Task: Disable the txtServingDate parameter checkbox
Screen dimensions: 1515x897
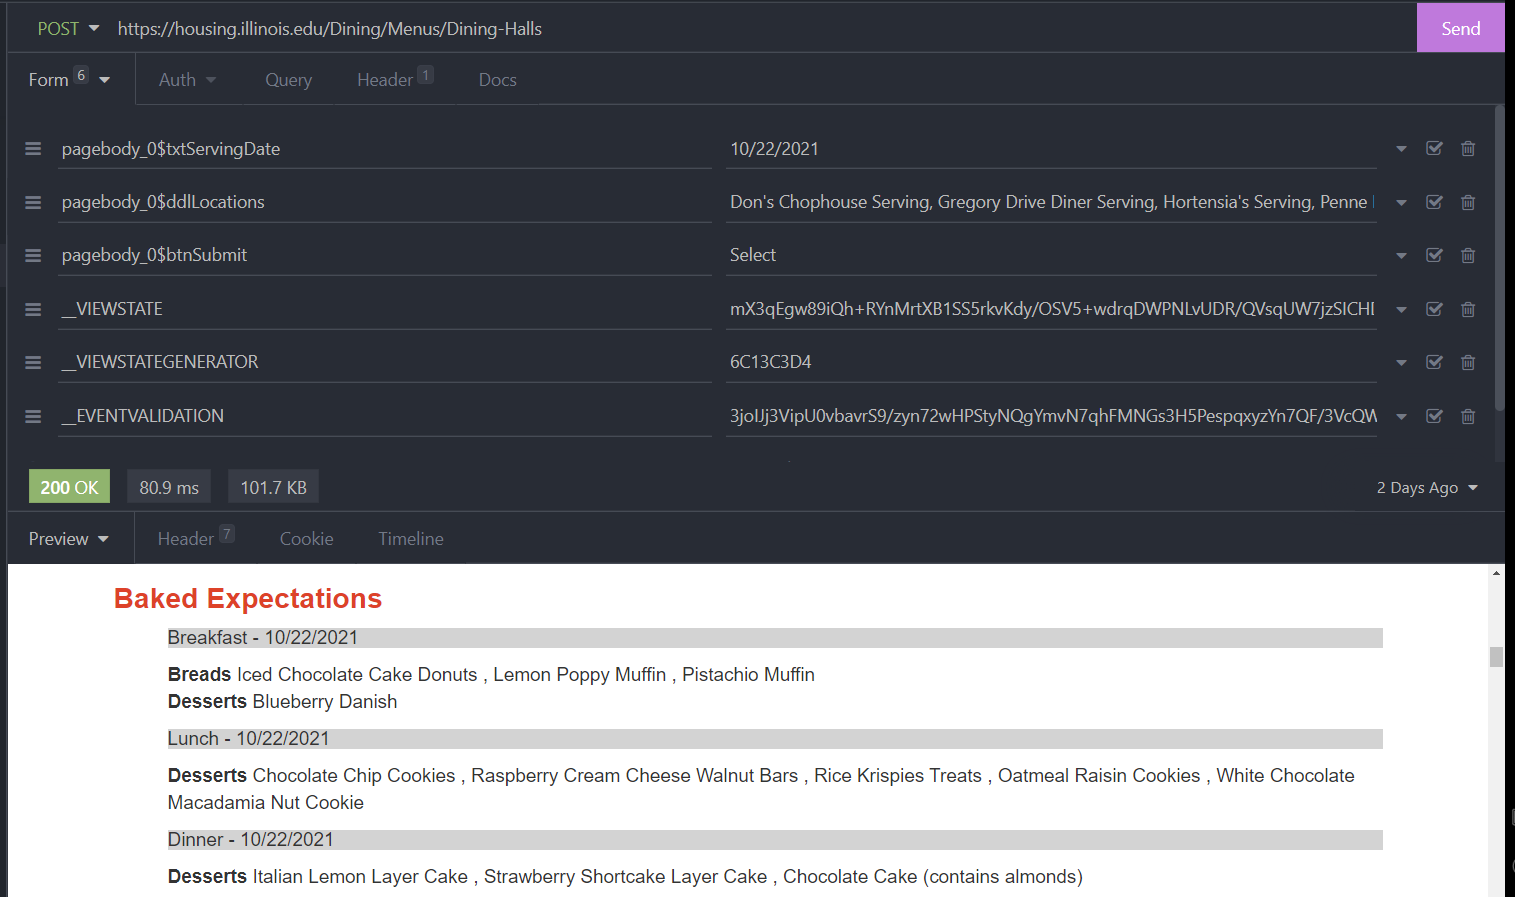Action: pyautogui.click(x=1434, y=148)
